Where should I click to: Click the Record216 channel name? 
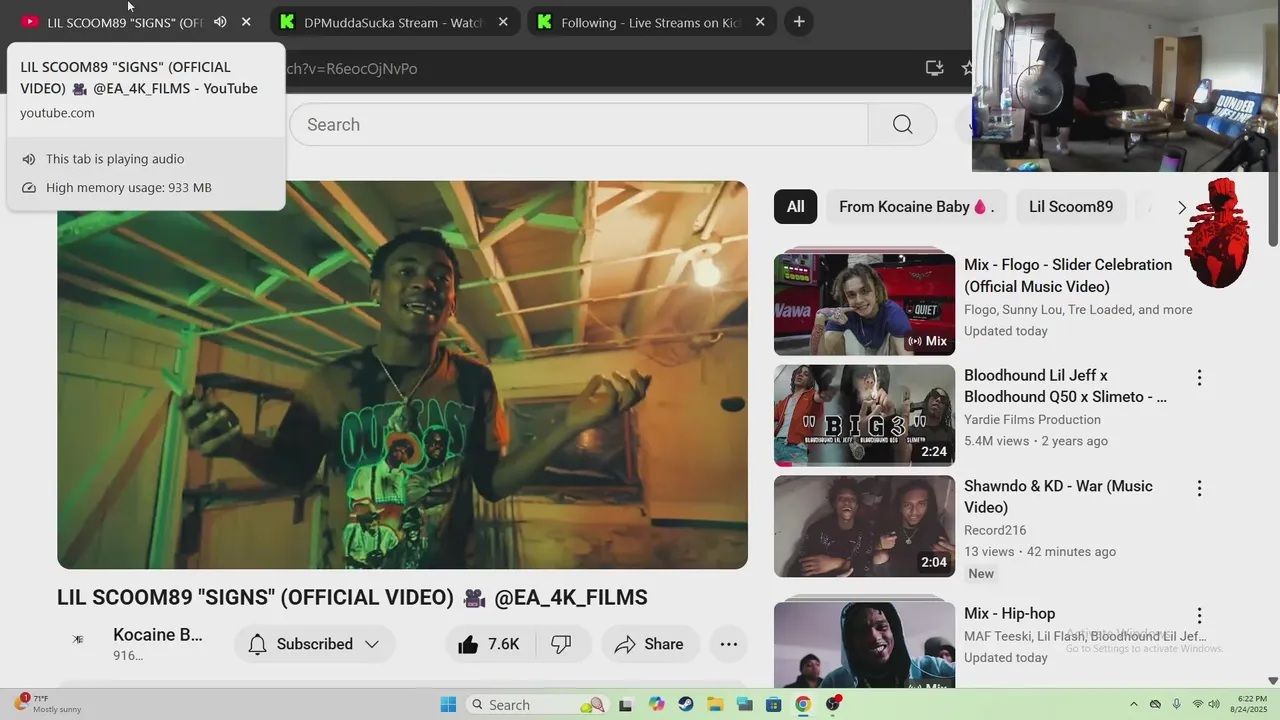coord(995,530)
